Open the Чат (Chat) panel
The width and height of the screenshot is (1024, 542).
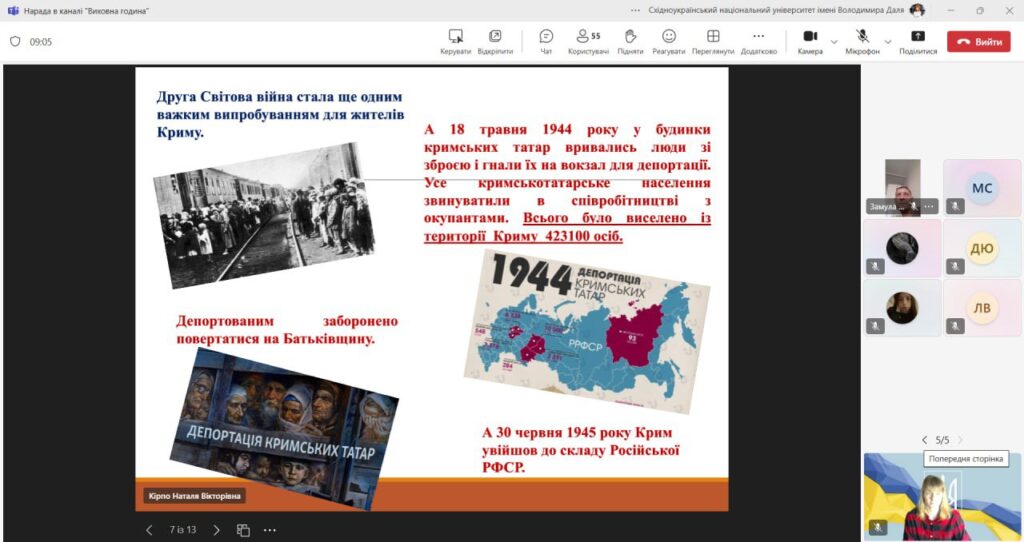pos(546,37)
